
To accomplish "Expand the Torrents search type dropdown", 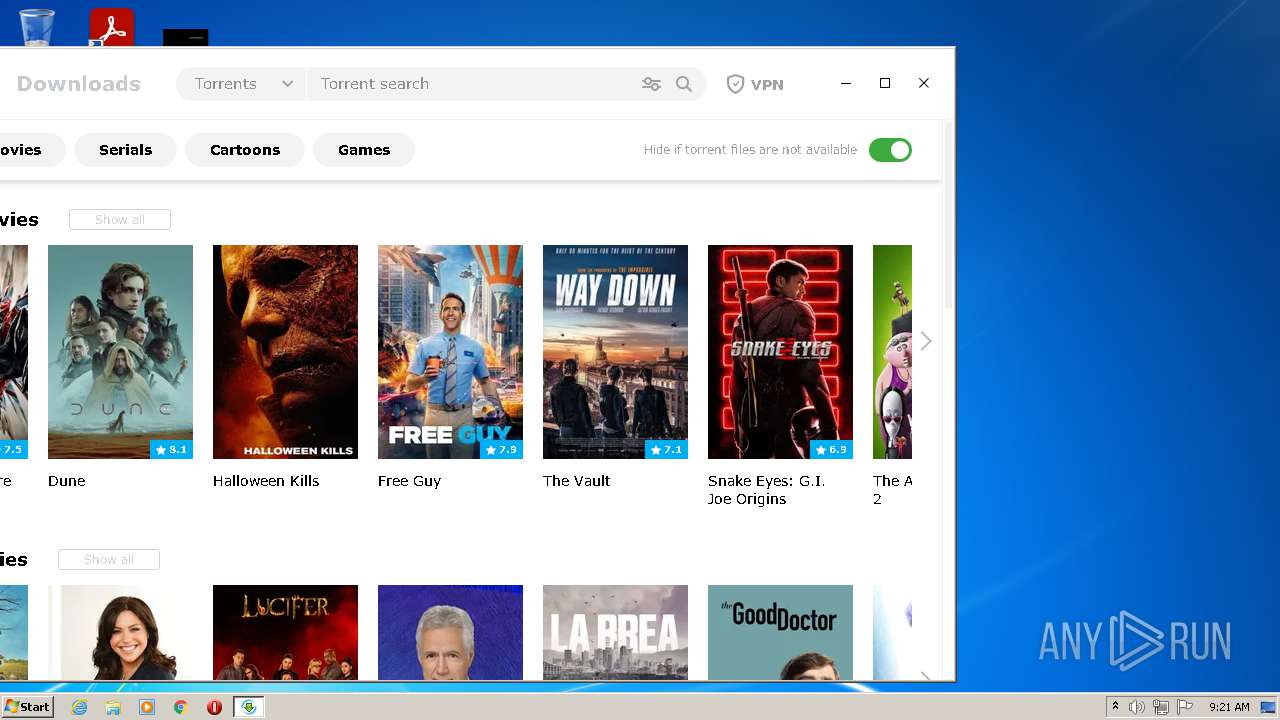I will pos(242,84).
